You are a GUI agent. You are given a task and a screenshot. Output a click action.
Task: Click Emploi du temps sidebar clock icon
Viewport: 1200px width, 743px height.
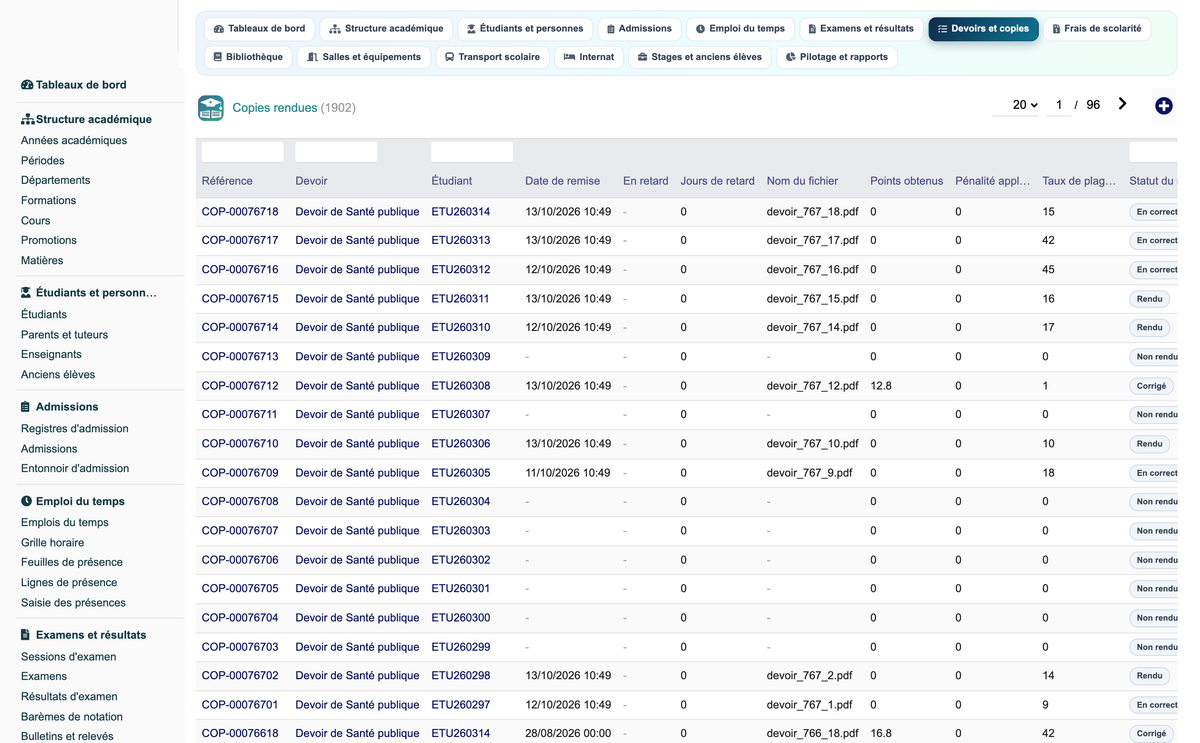pyautogui.click(x=26, y=501)
